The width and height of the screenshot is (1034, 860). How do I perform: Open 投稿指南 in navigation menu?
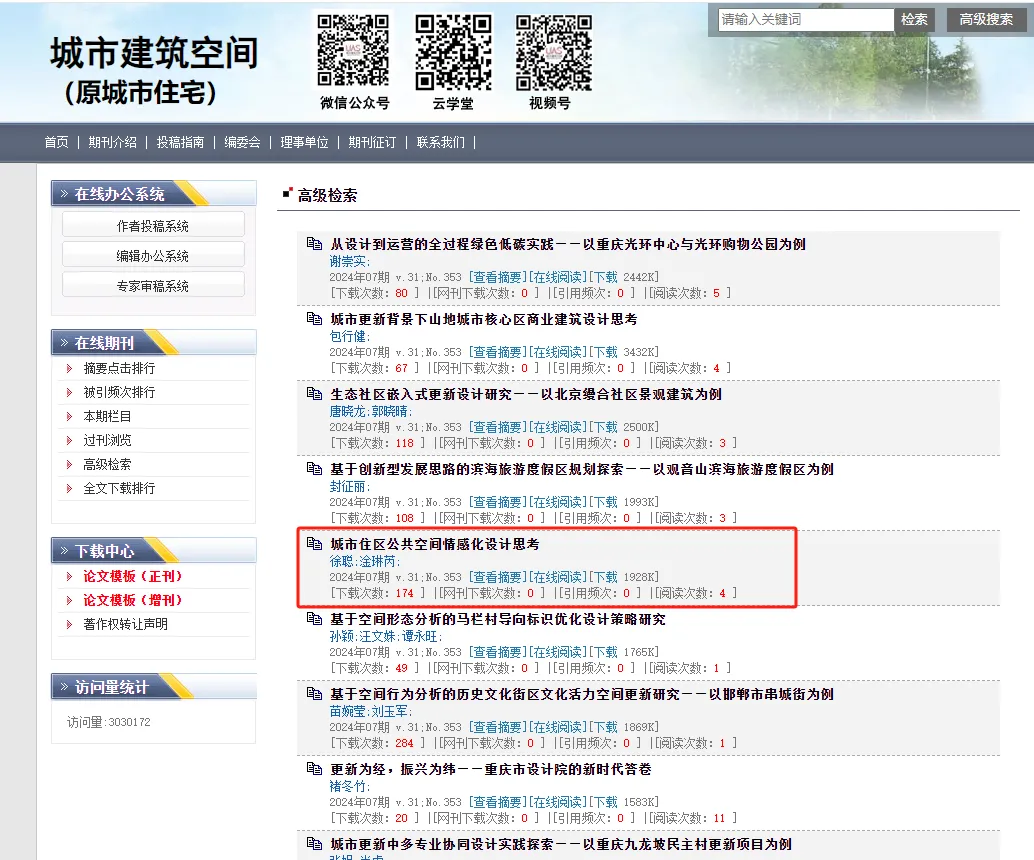[180, 142]
